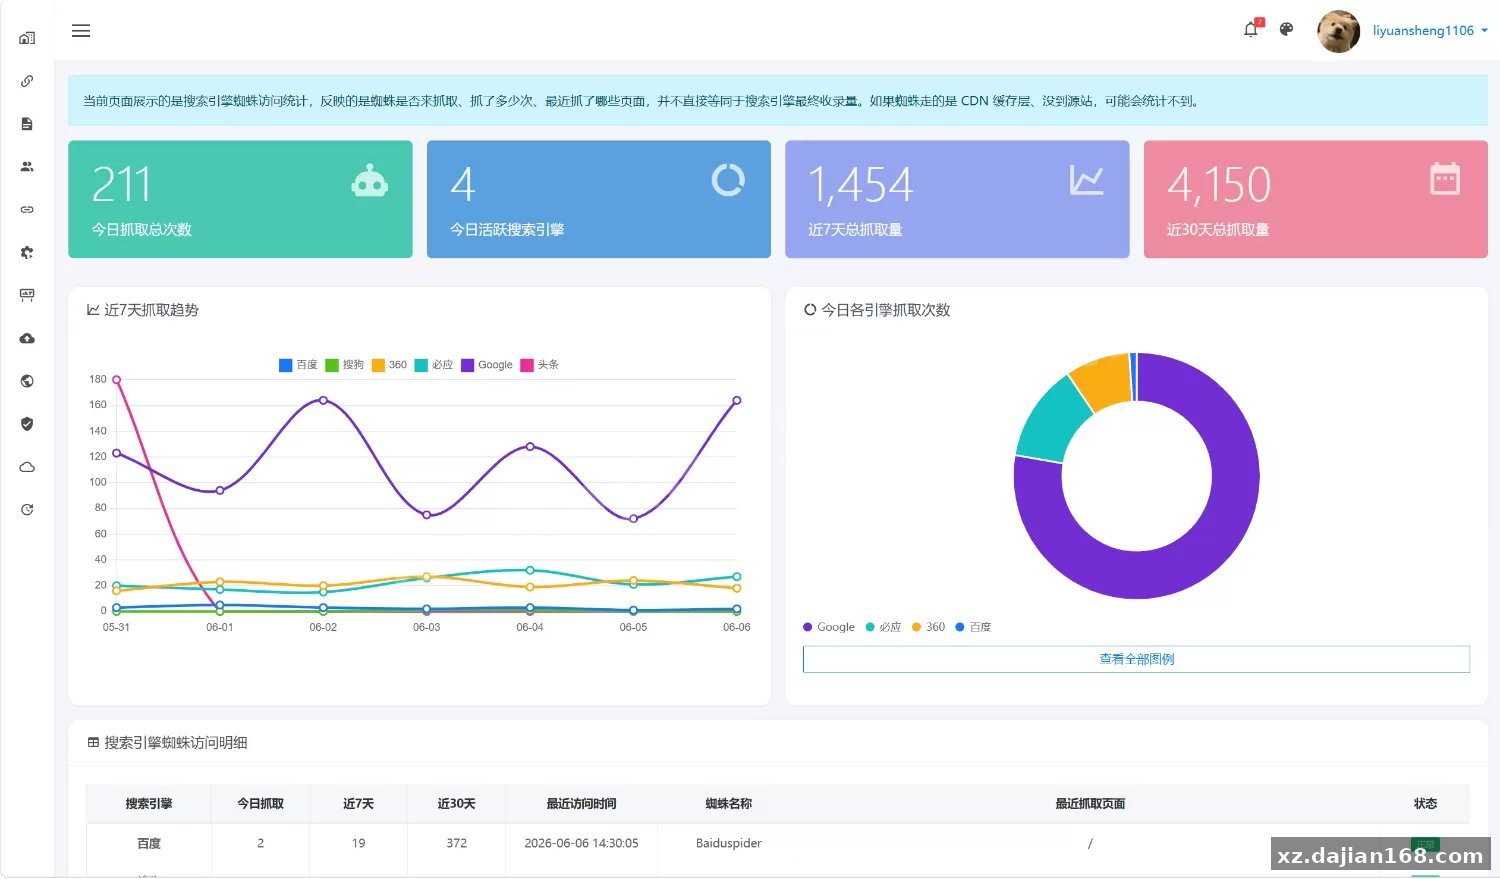Click 查看全部图例 button

coord(1136,659)
